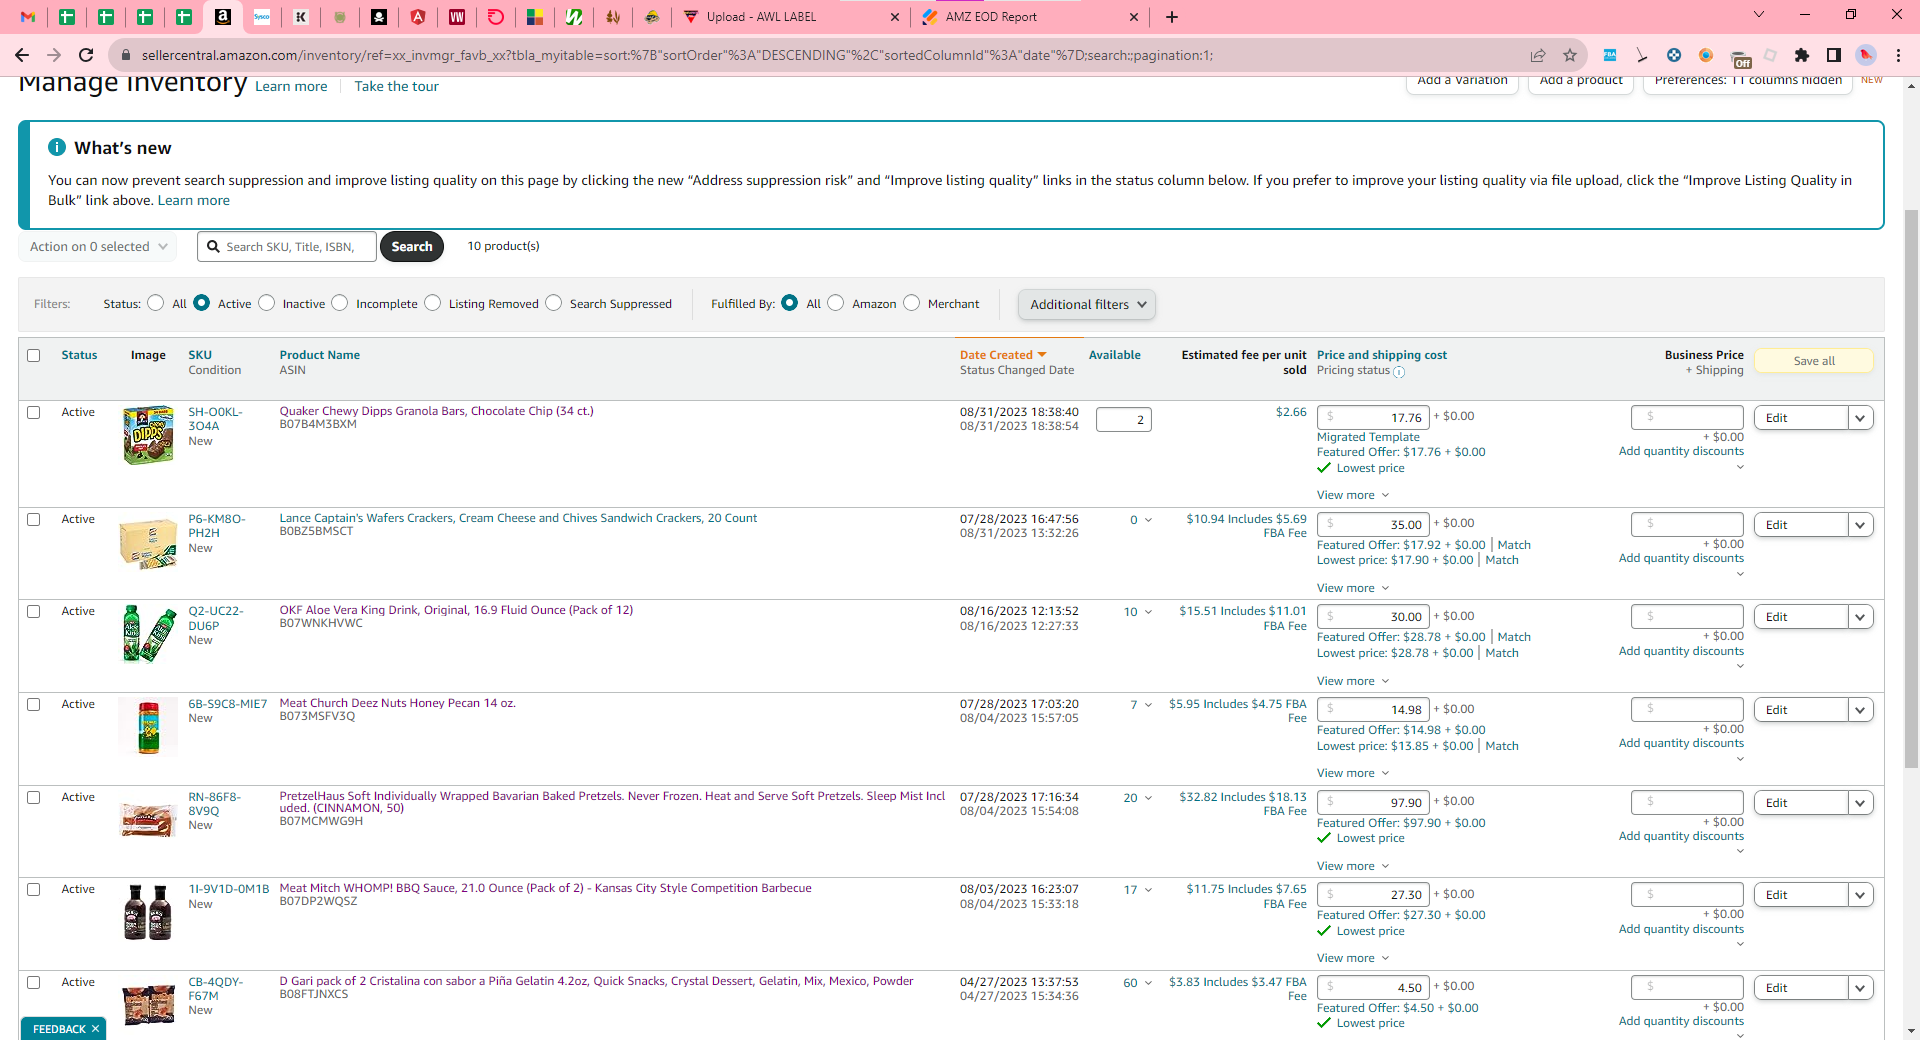
Task: Open the Extensions puzzle-piece menu
Action: tap(1802, 55)
